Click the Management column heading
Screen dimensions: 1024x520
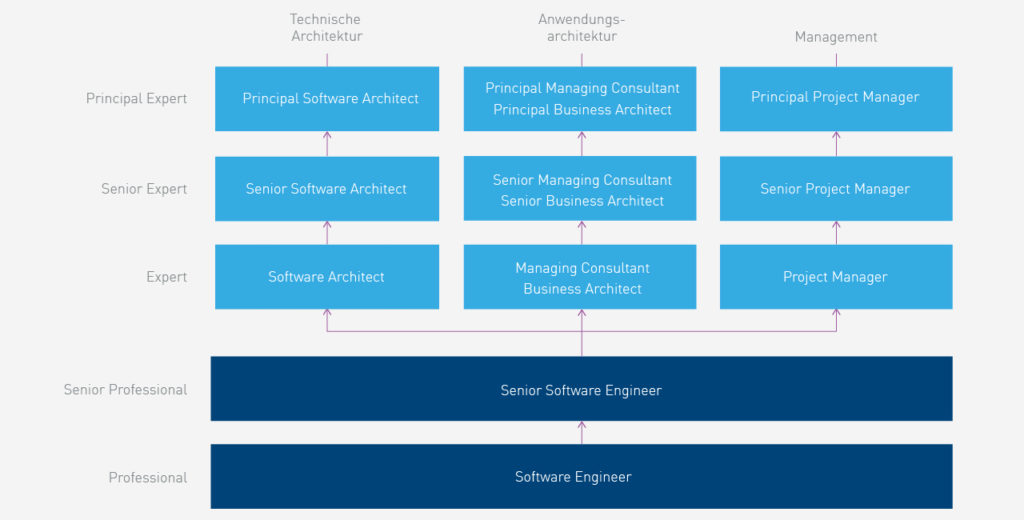click(835, 37)
